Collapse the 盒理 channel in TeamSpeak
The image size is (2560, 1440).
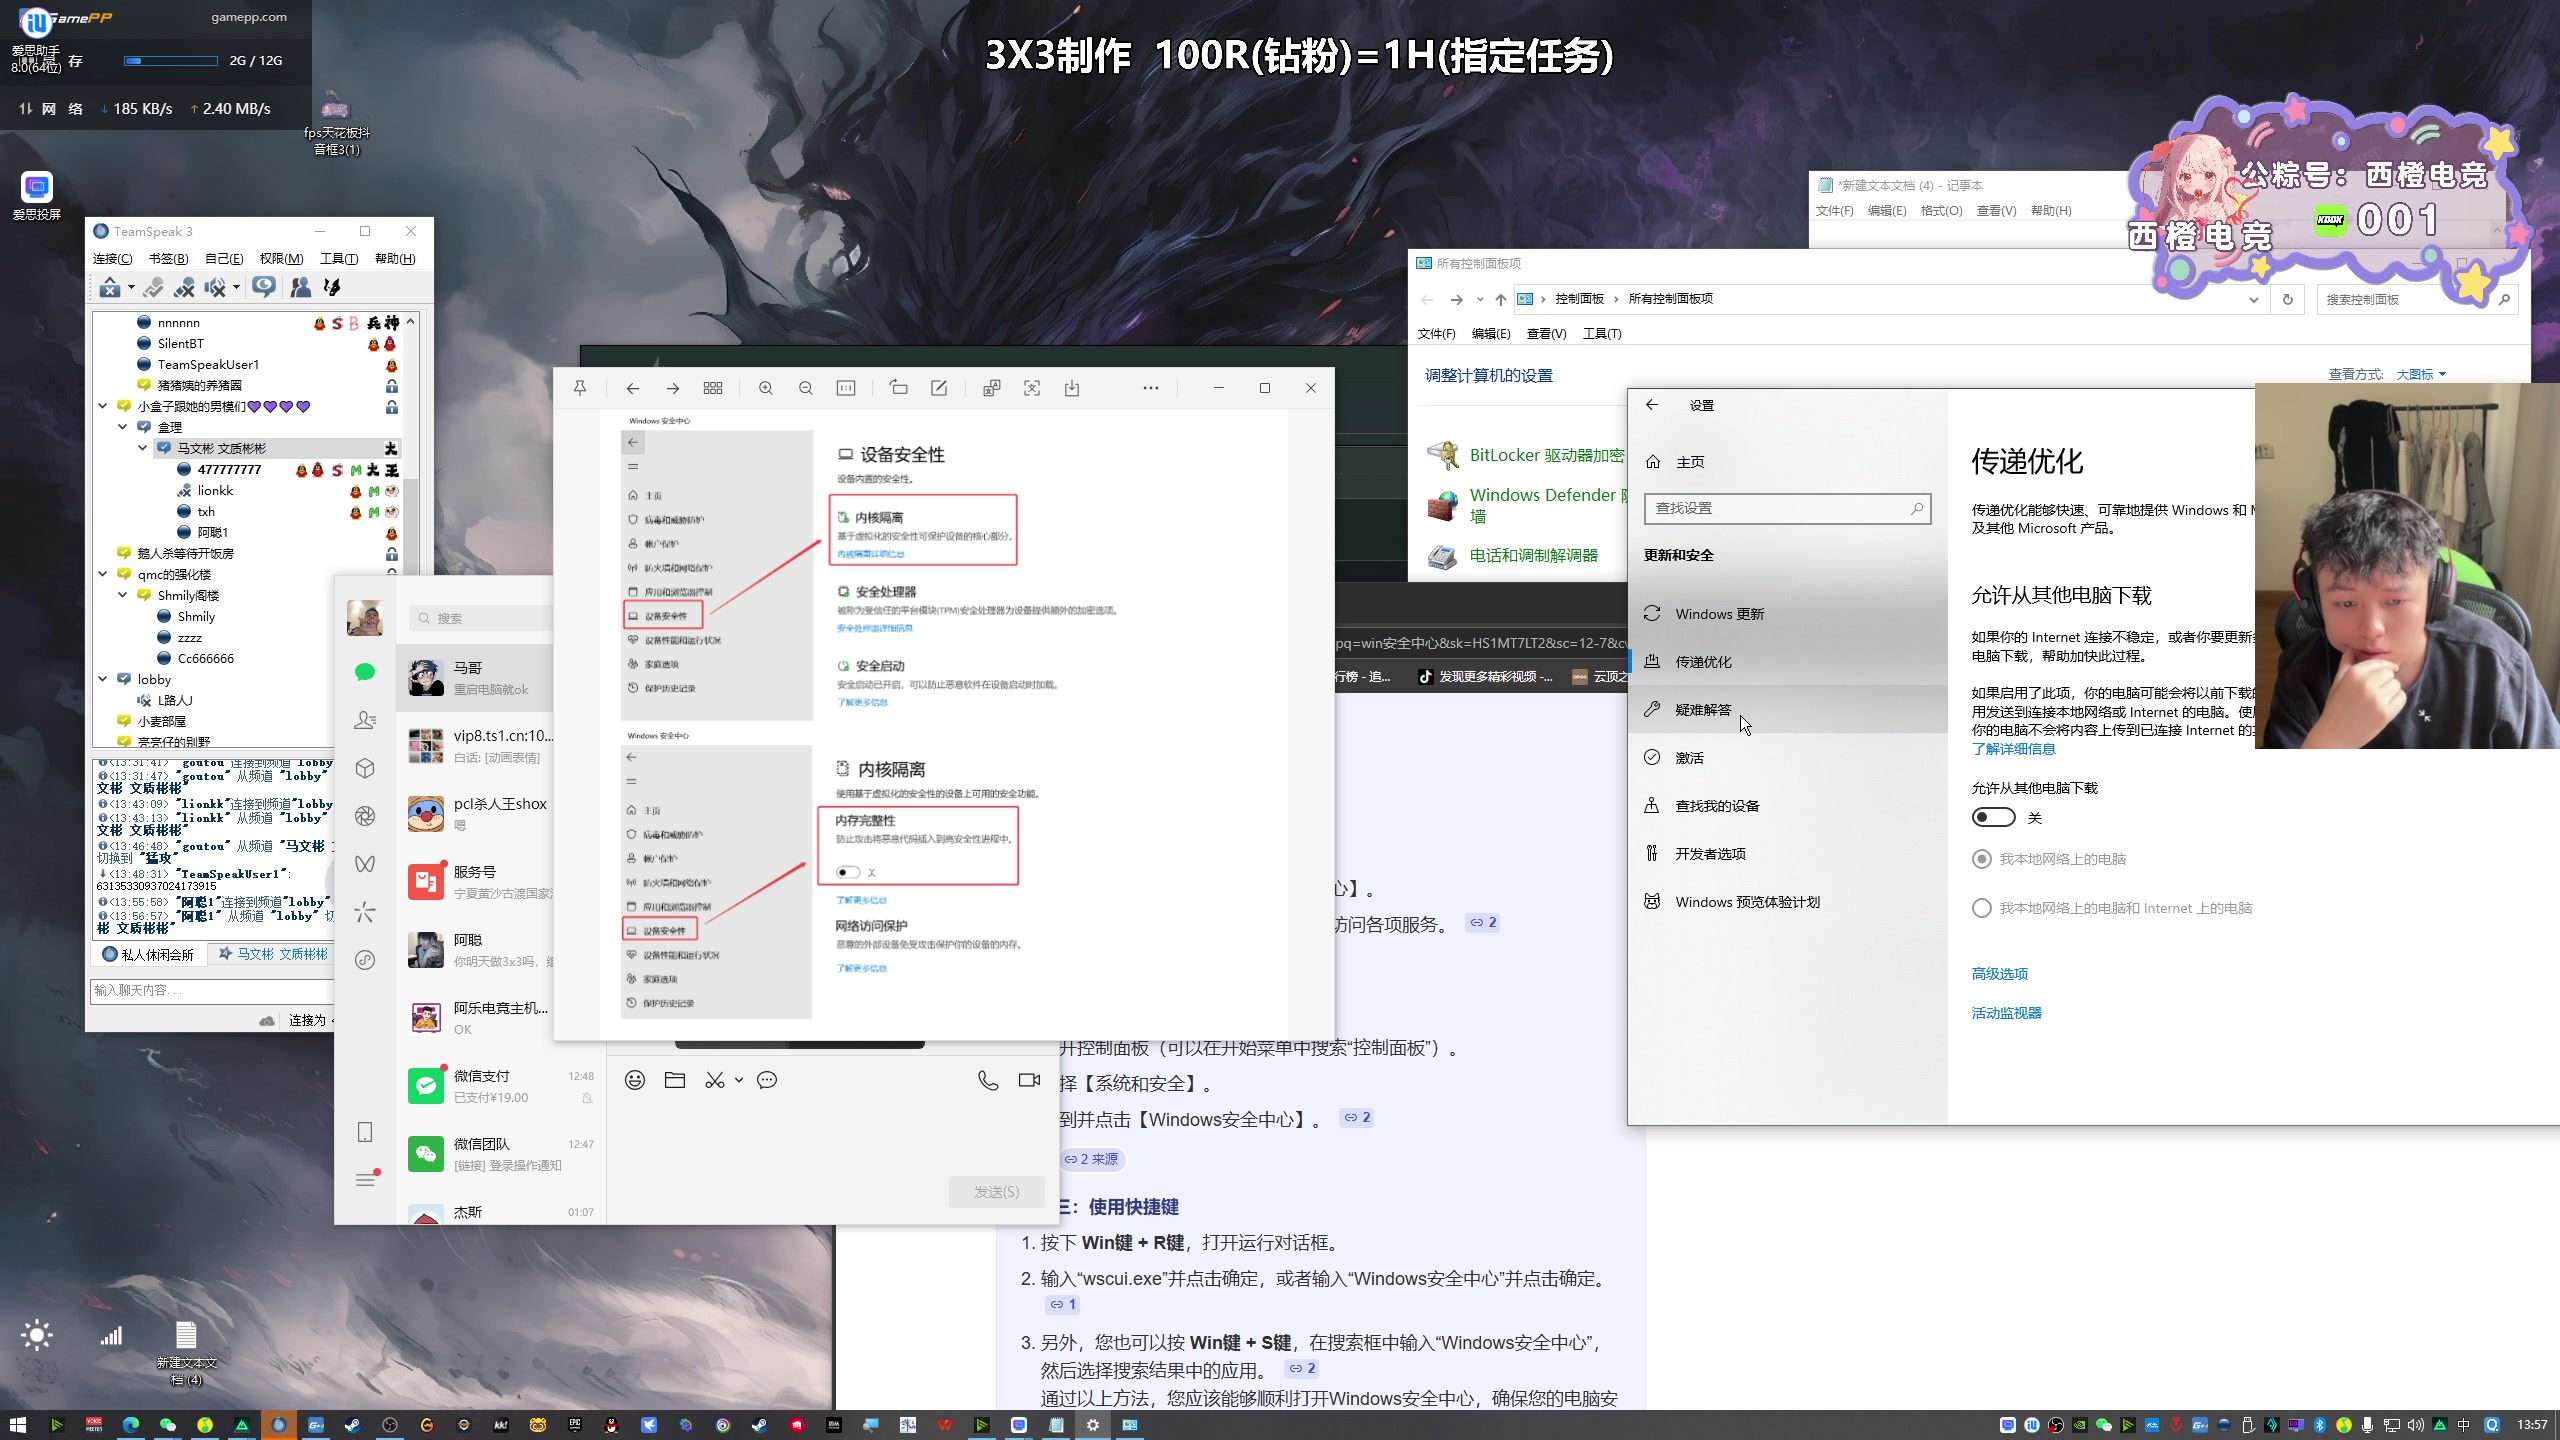point(123,427)
